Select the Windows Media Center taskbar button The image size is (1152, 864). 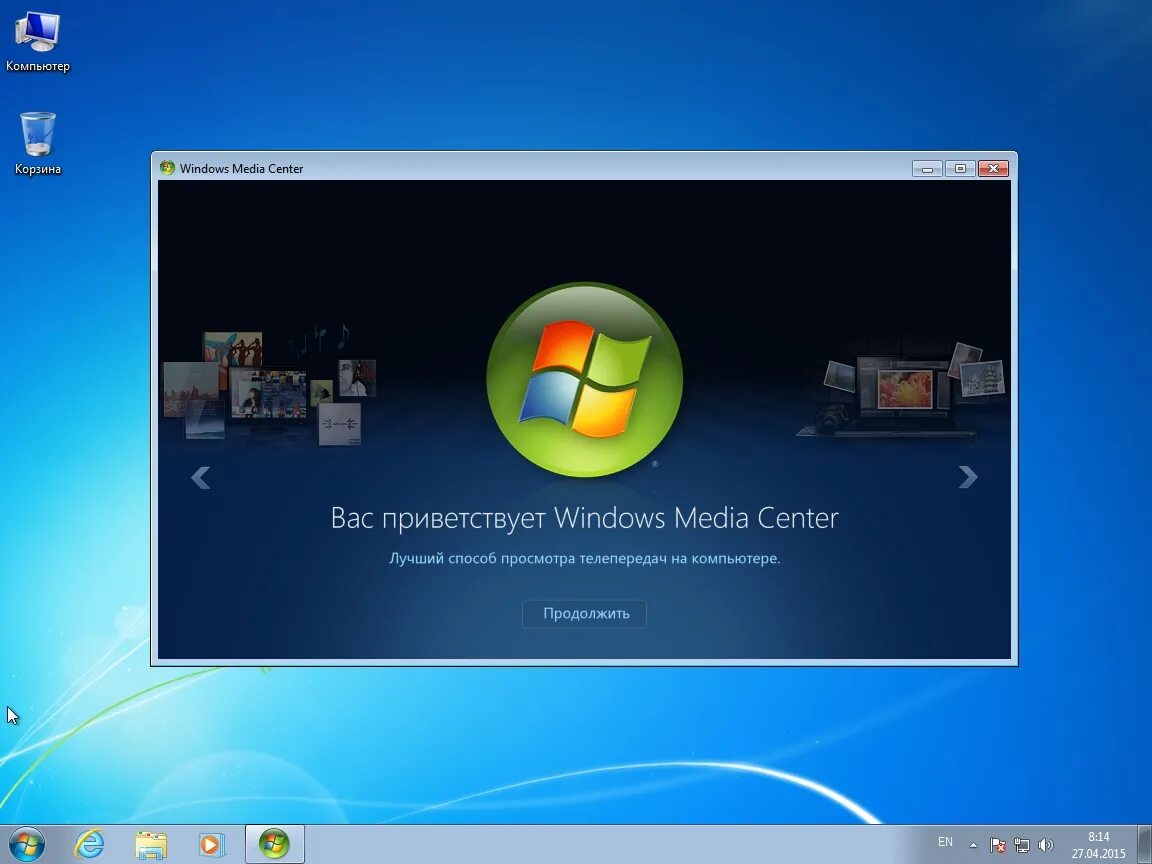[274, 844]
